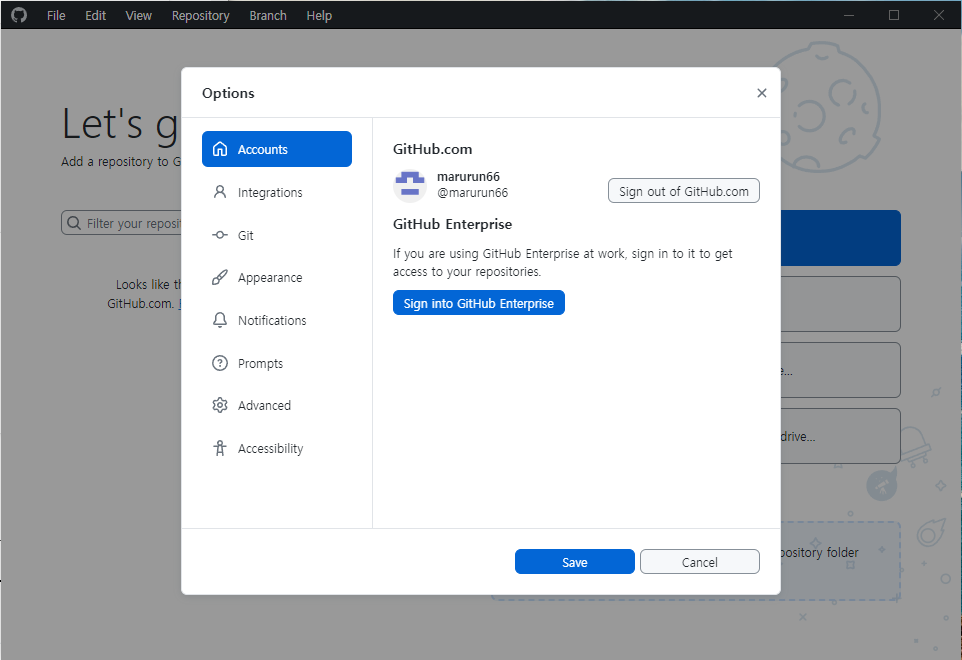Click the GitHub logo in the title bar

[x=19, y=15]
